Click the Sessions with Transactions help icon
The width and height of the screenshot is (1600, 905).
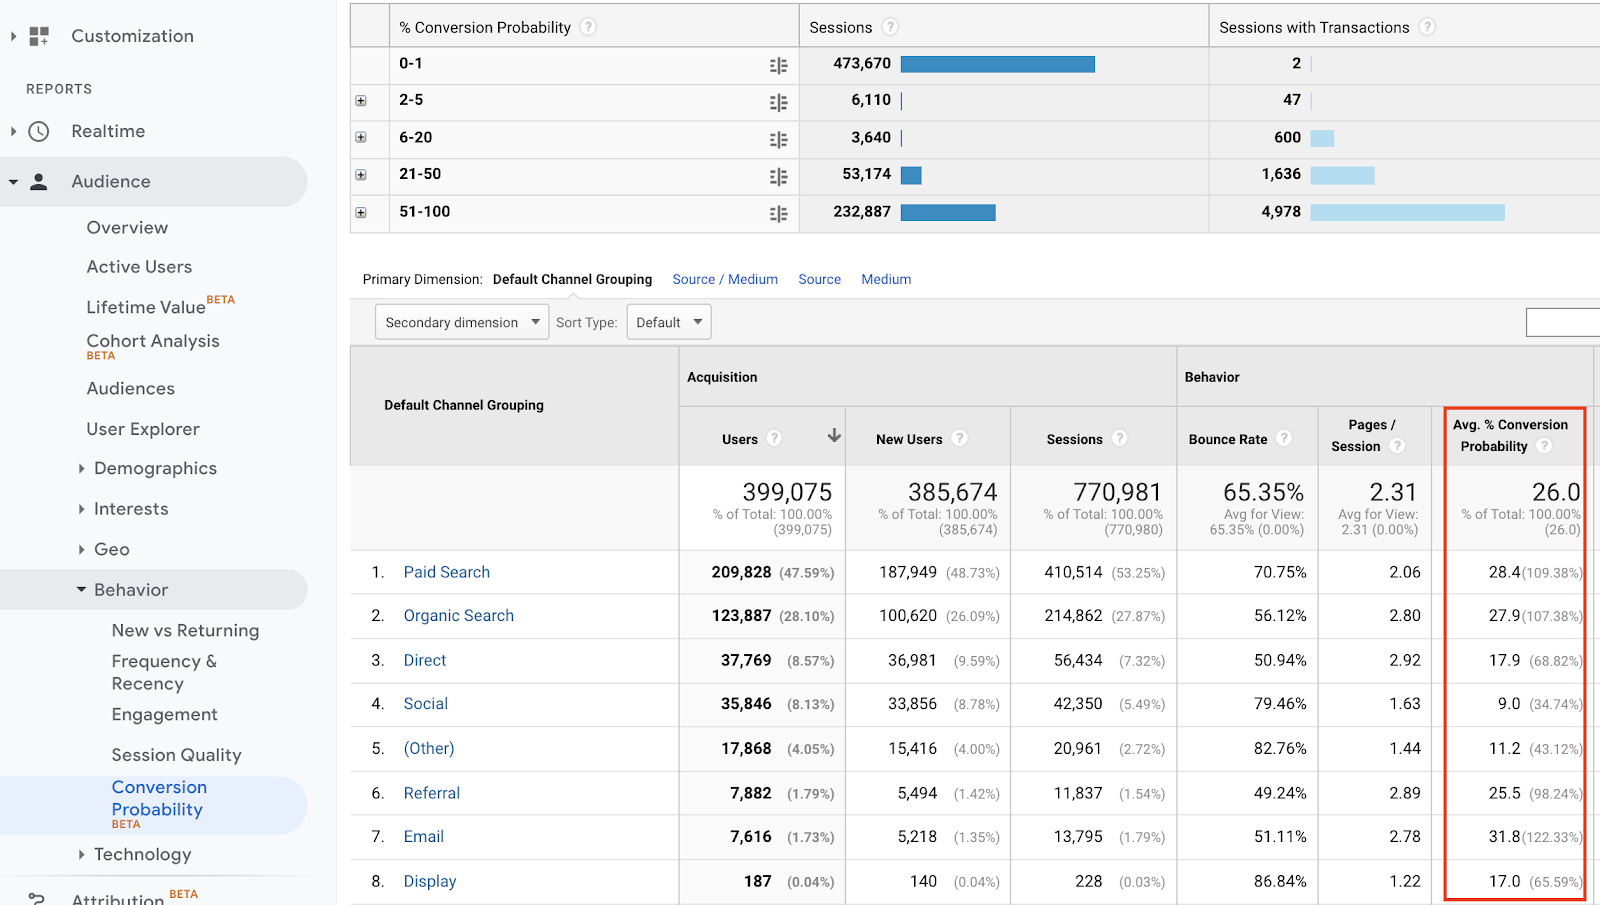click(x=1427, y=27)
